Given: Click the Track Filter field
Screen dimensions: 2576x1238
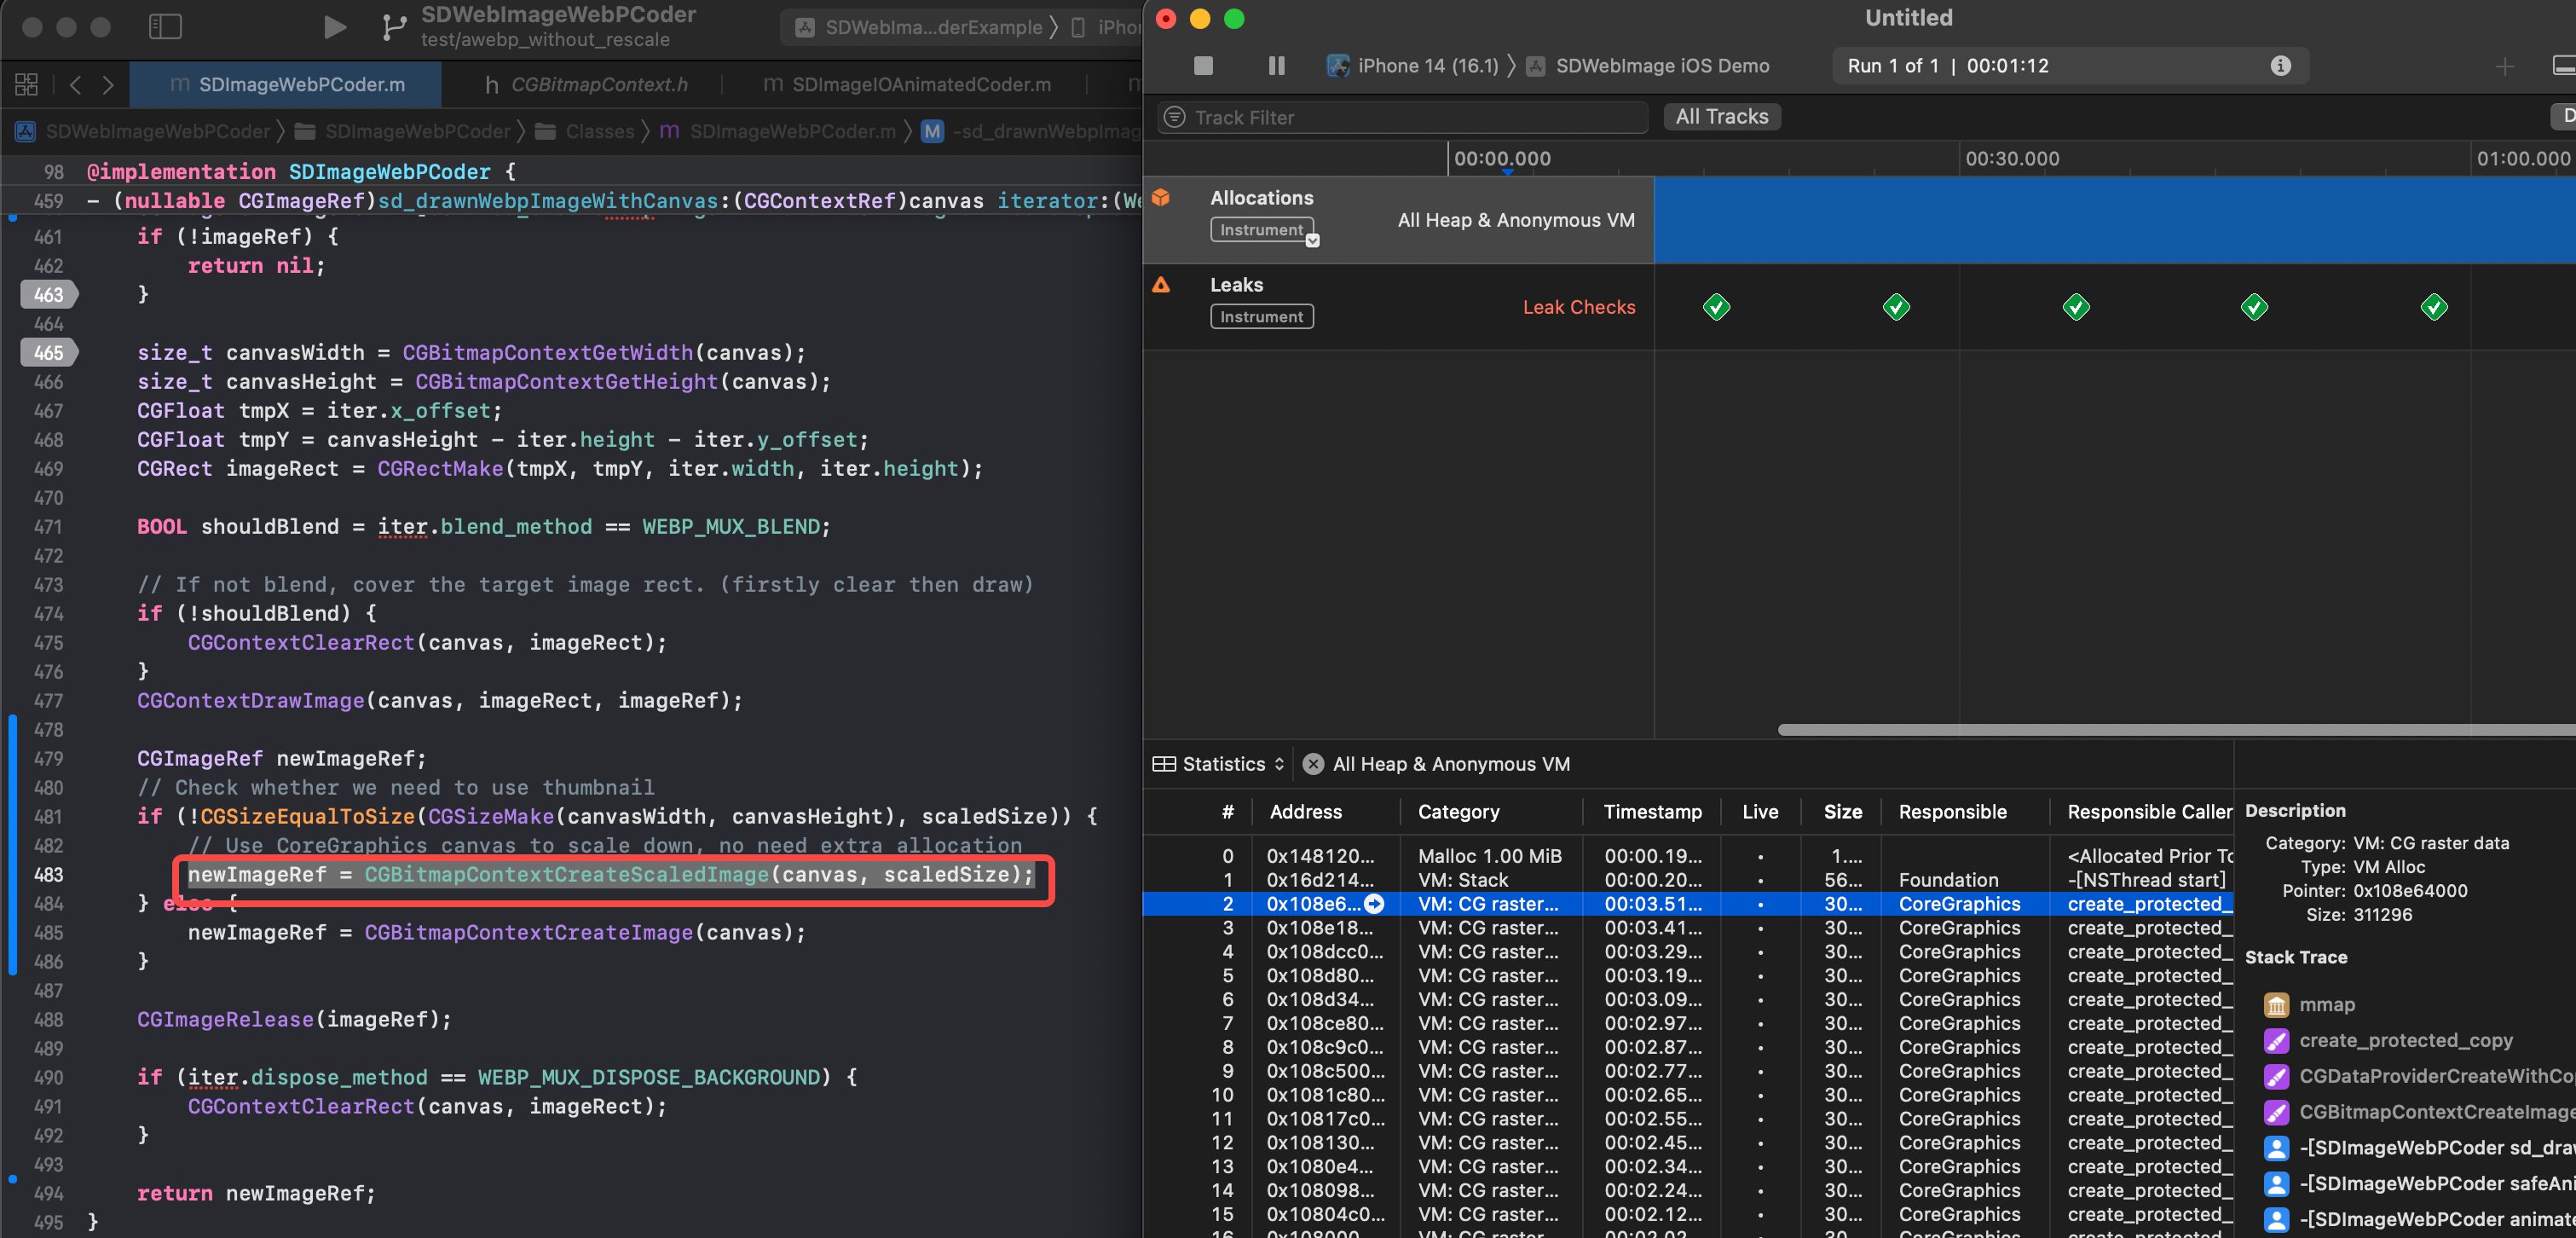Looking at the screenshot, I should (1403, 117).
